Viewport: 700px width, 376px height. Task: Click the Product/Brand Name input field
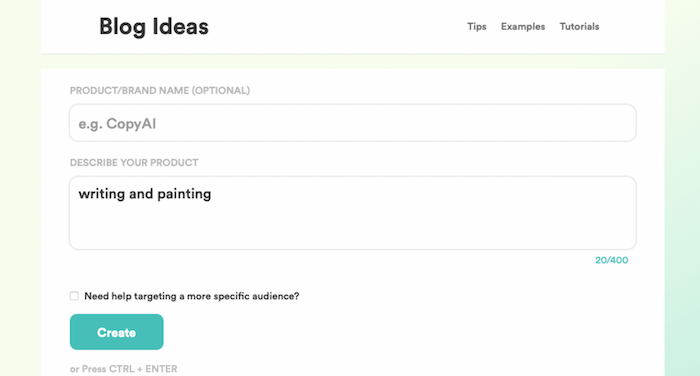point(353,123)
